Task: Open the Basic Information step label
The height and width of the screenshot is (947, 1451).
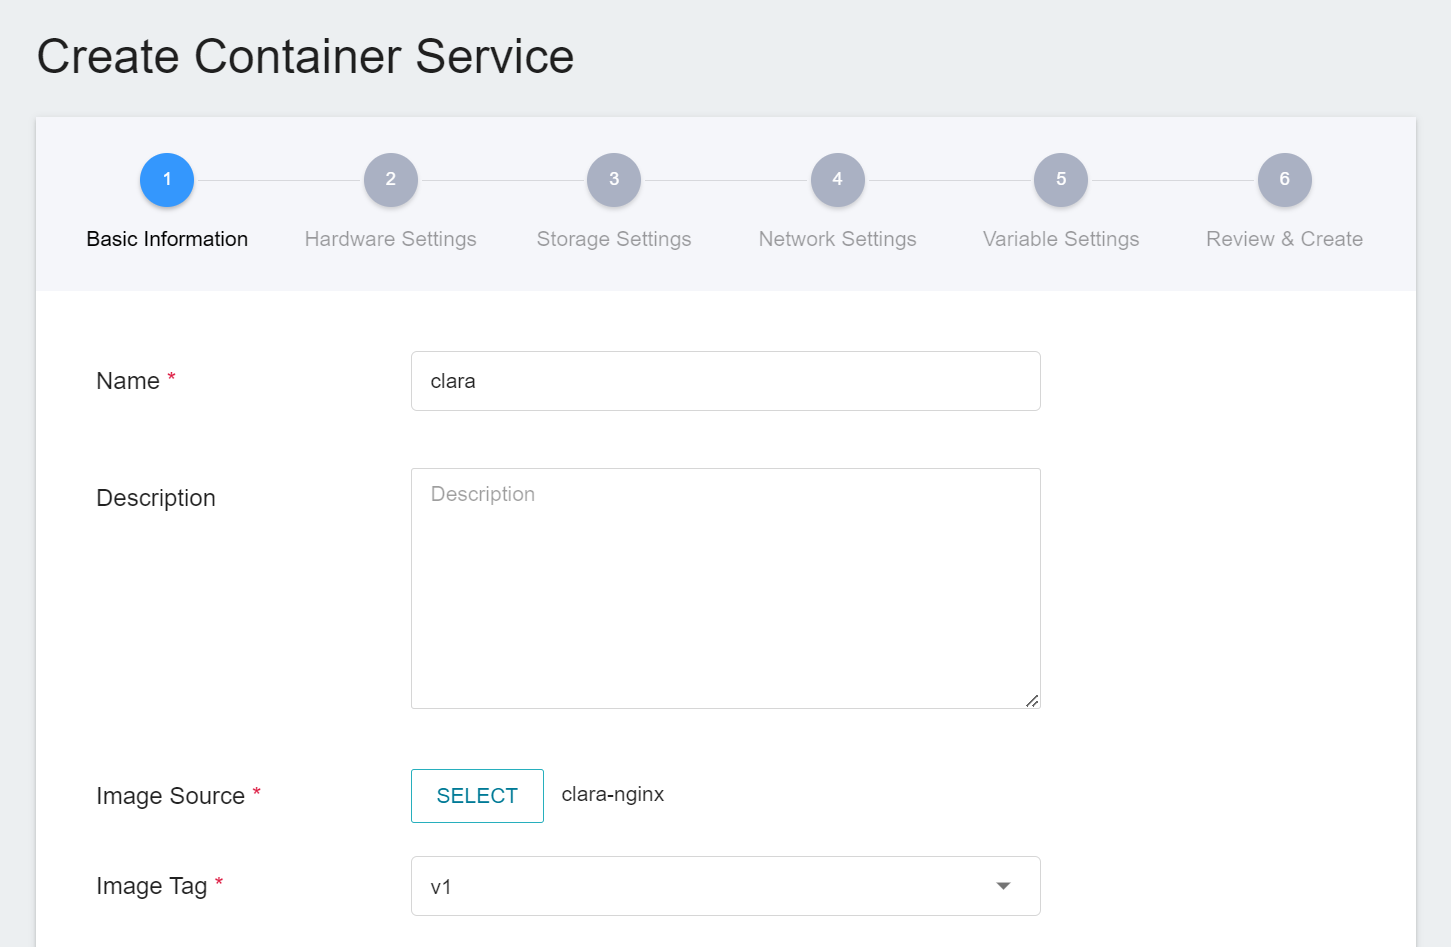Action: tap(167, 239)
